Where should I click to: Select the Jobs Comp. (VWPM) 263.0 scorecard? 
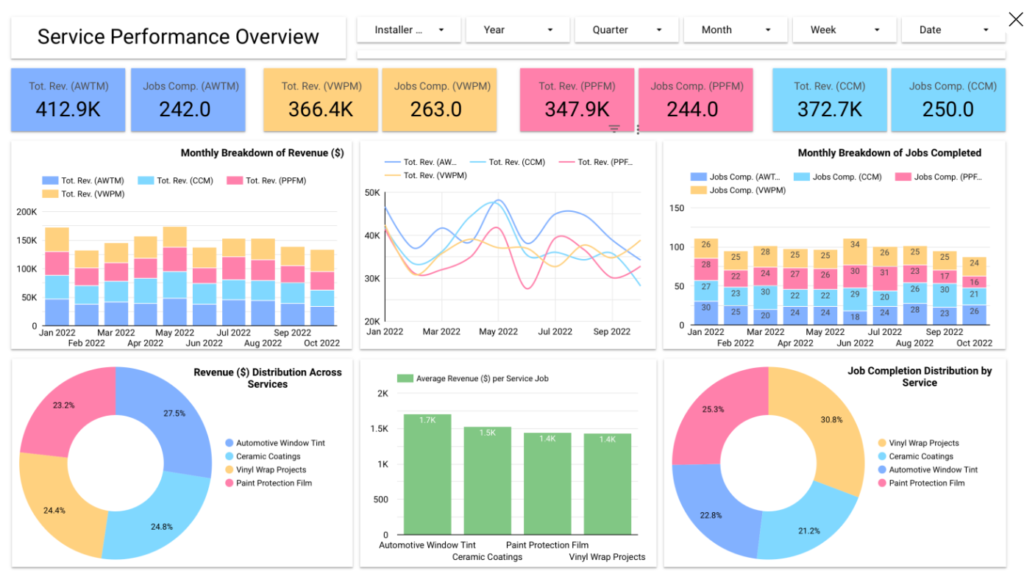point(440,100)
